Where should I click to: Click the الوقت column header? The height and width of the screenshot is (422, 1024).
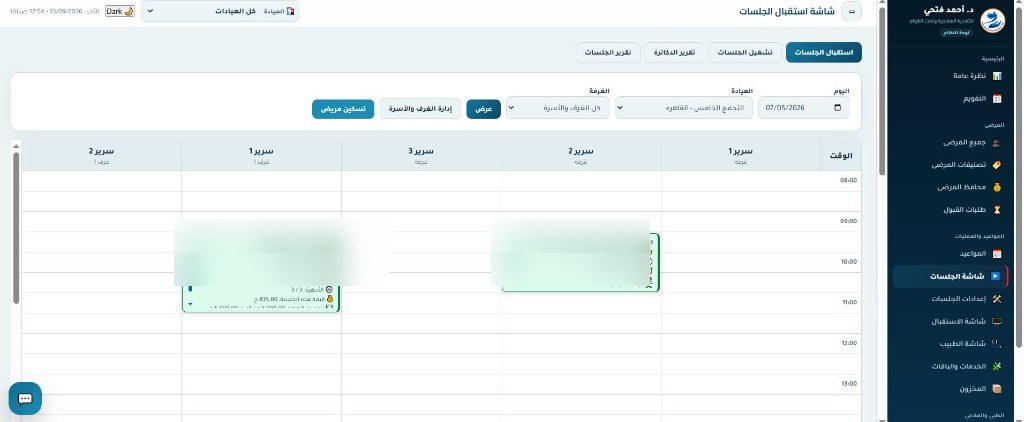pyautogui.click(x=841, y=155)
